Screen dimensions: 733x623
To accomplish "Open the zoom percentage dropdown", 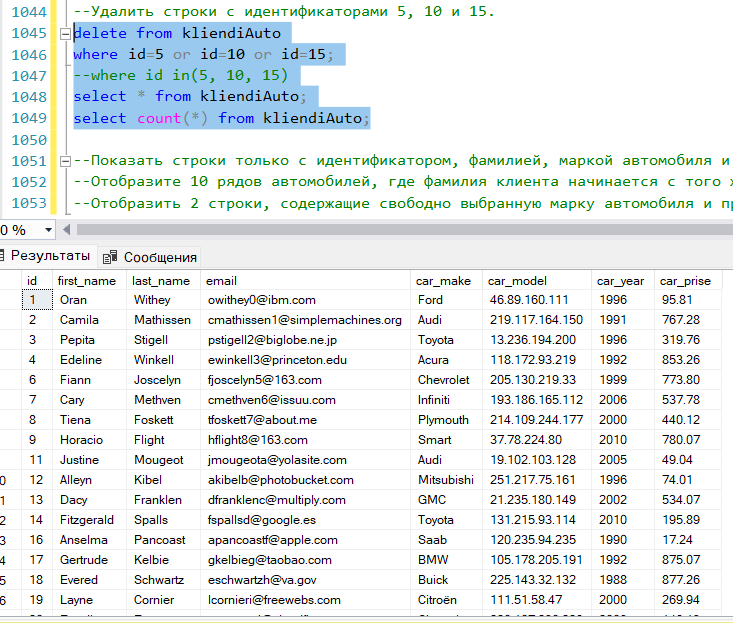I will click(x=48, y=230).
